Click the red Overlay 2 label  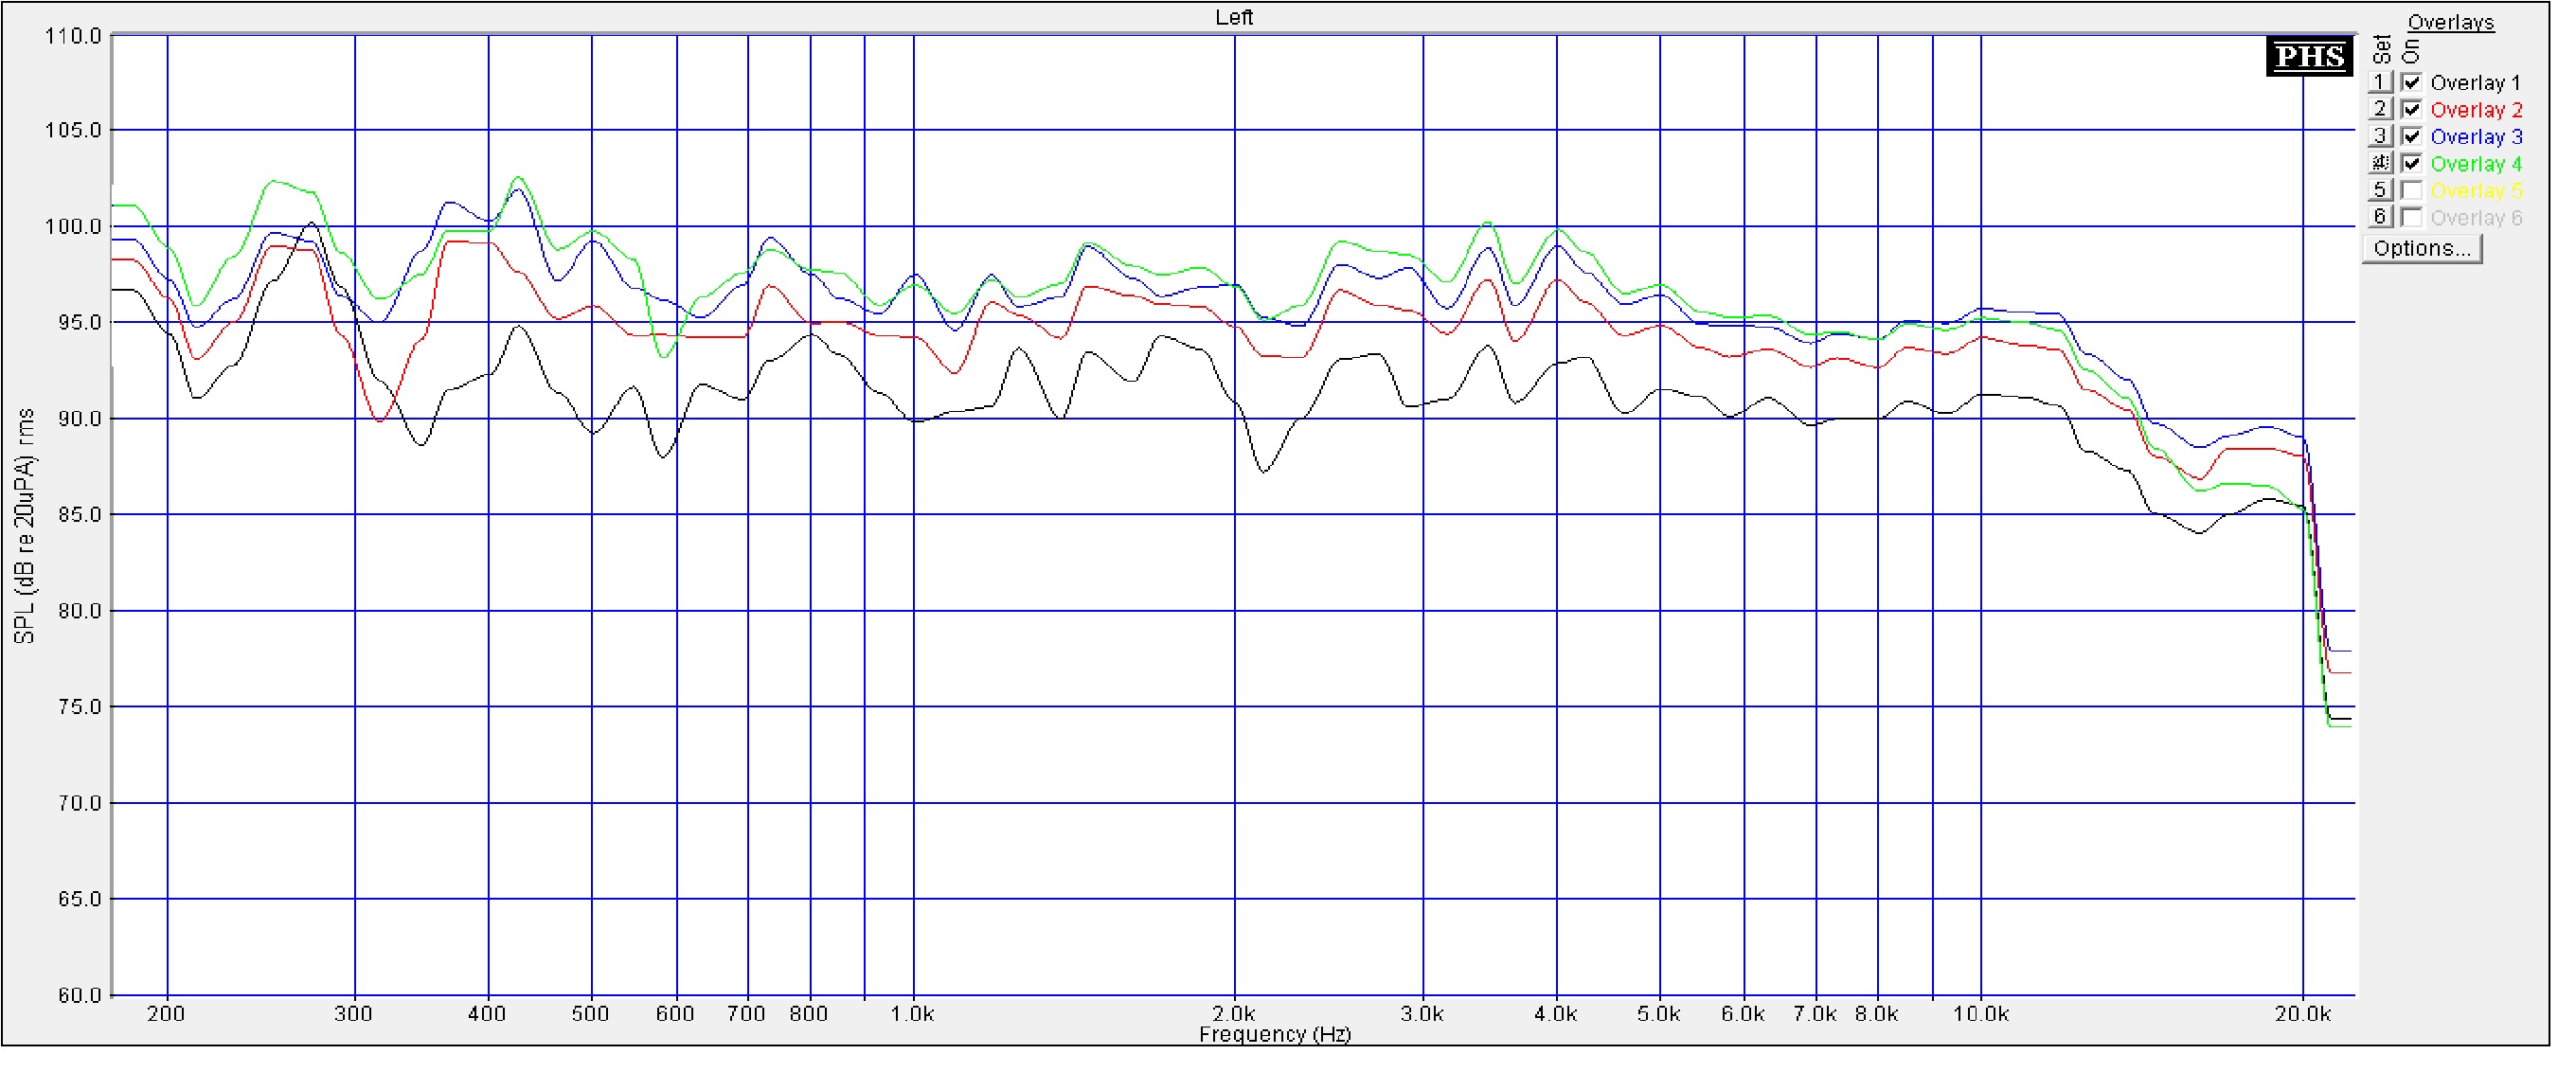point(2475,110)
